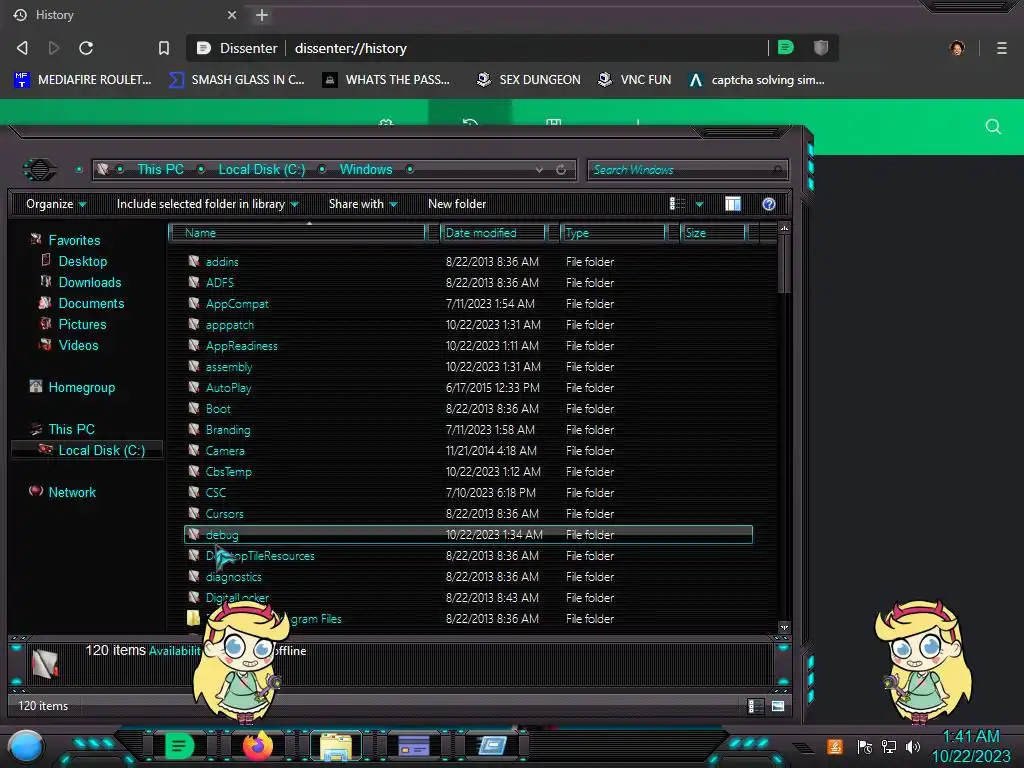Open File Explorer from the taskbar
This screenshot has width=1024, height=768.
[x=336, y=746]
